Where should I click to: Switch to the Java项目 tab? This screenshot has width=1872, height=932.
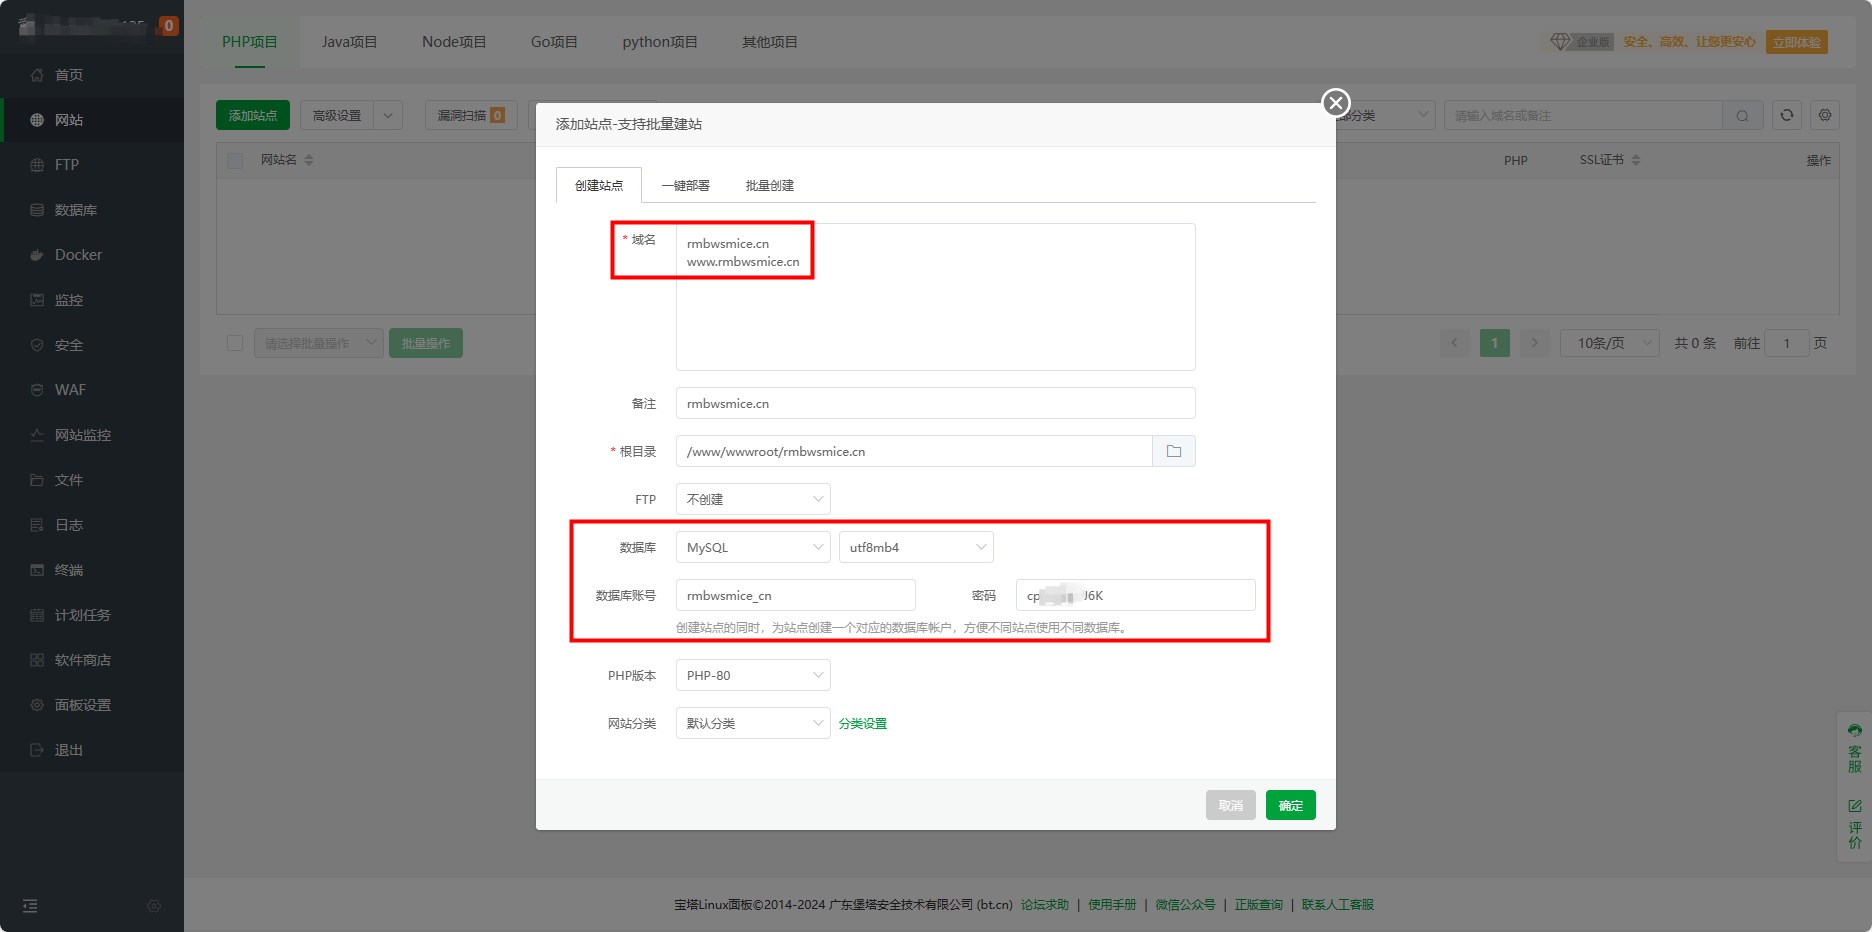349,42
